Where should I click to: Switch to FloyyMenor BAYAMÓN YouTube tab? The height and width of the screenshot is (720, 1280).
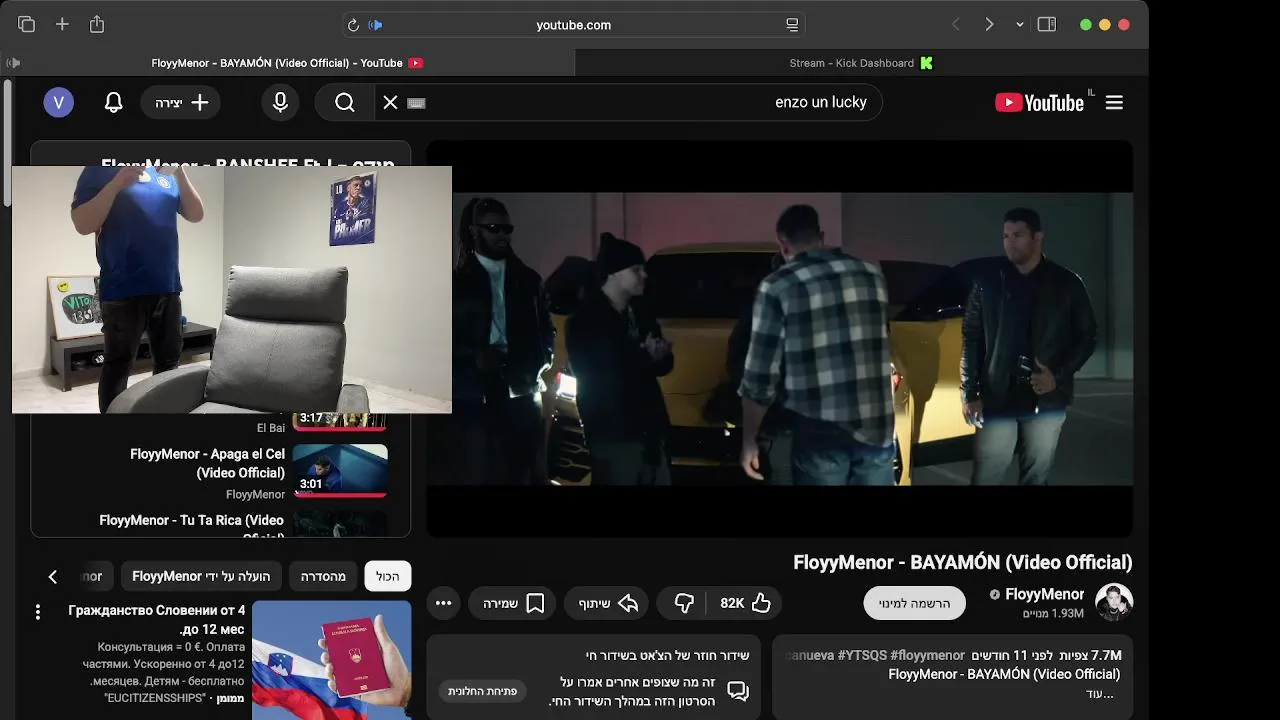(288, 63)
